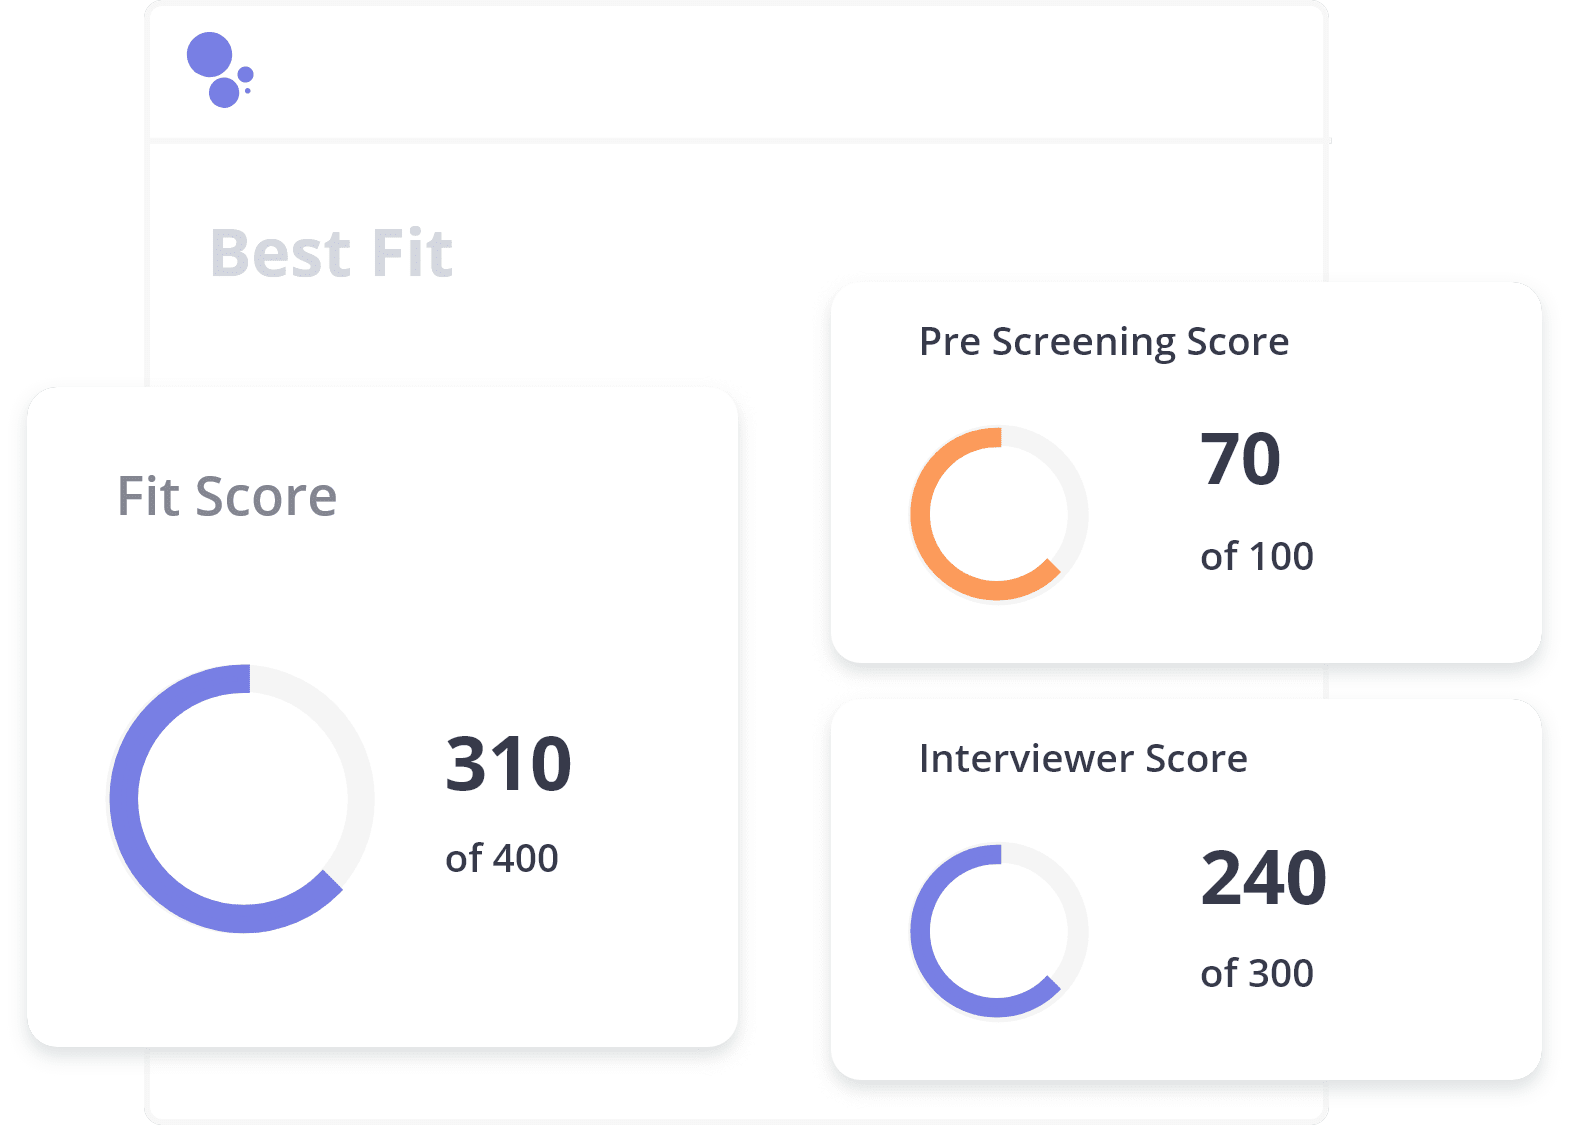This screenshot has height=1125, width=1569.
Task: Click the 310 fit score value
Action: point(508,764)
